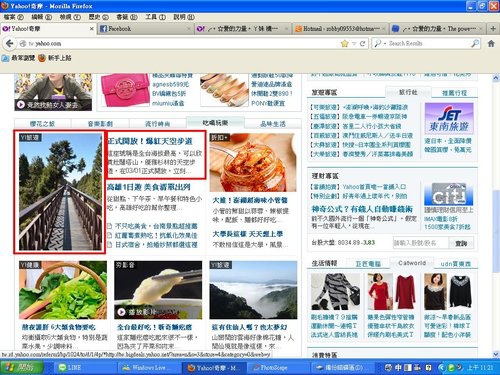This screenshot has width=500, height=375.
Task: Open the skywalk boardwalk photo thumbnail
Action: (60, 192)
